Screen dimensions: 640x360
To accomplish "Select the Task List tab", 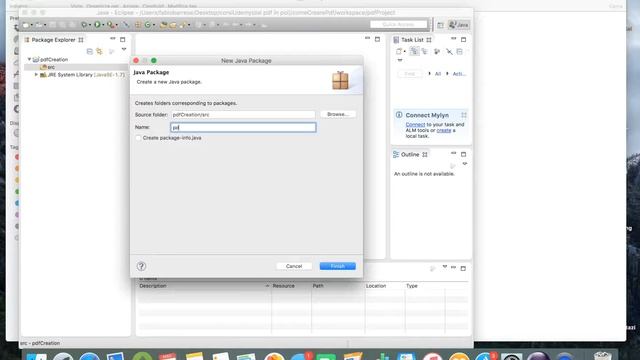I will click(412, 40).
